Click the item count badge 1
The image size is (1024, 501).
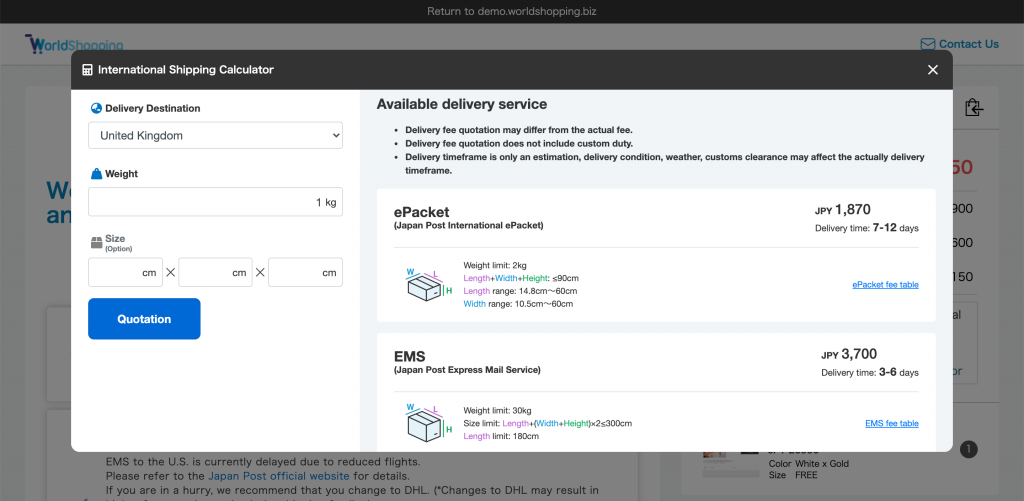tap(969, 449)
